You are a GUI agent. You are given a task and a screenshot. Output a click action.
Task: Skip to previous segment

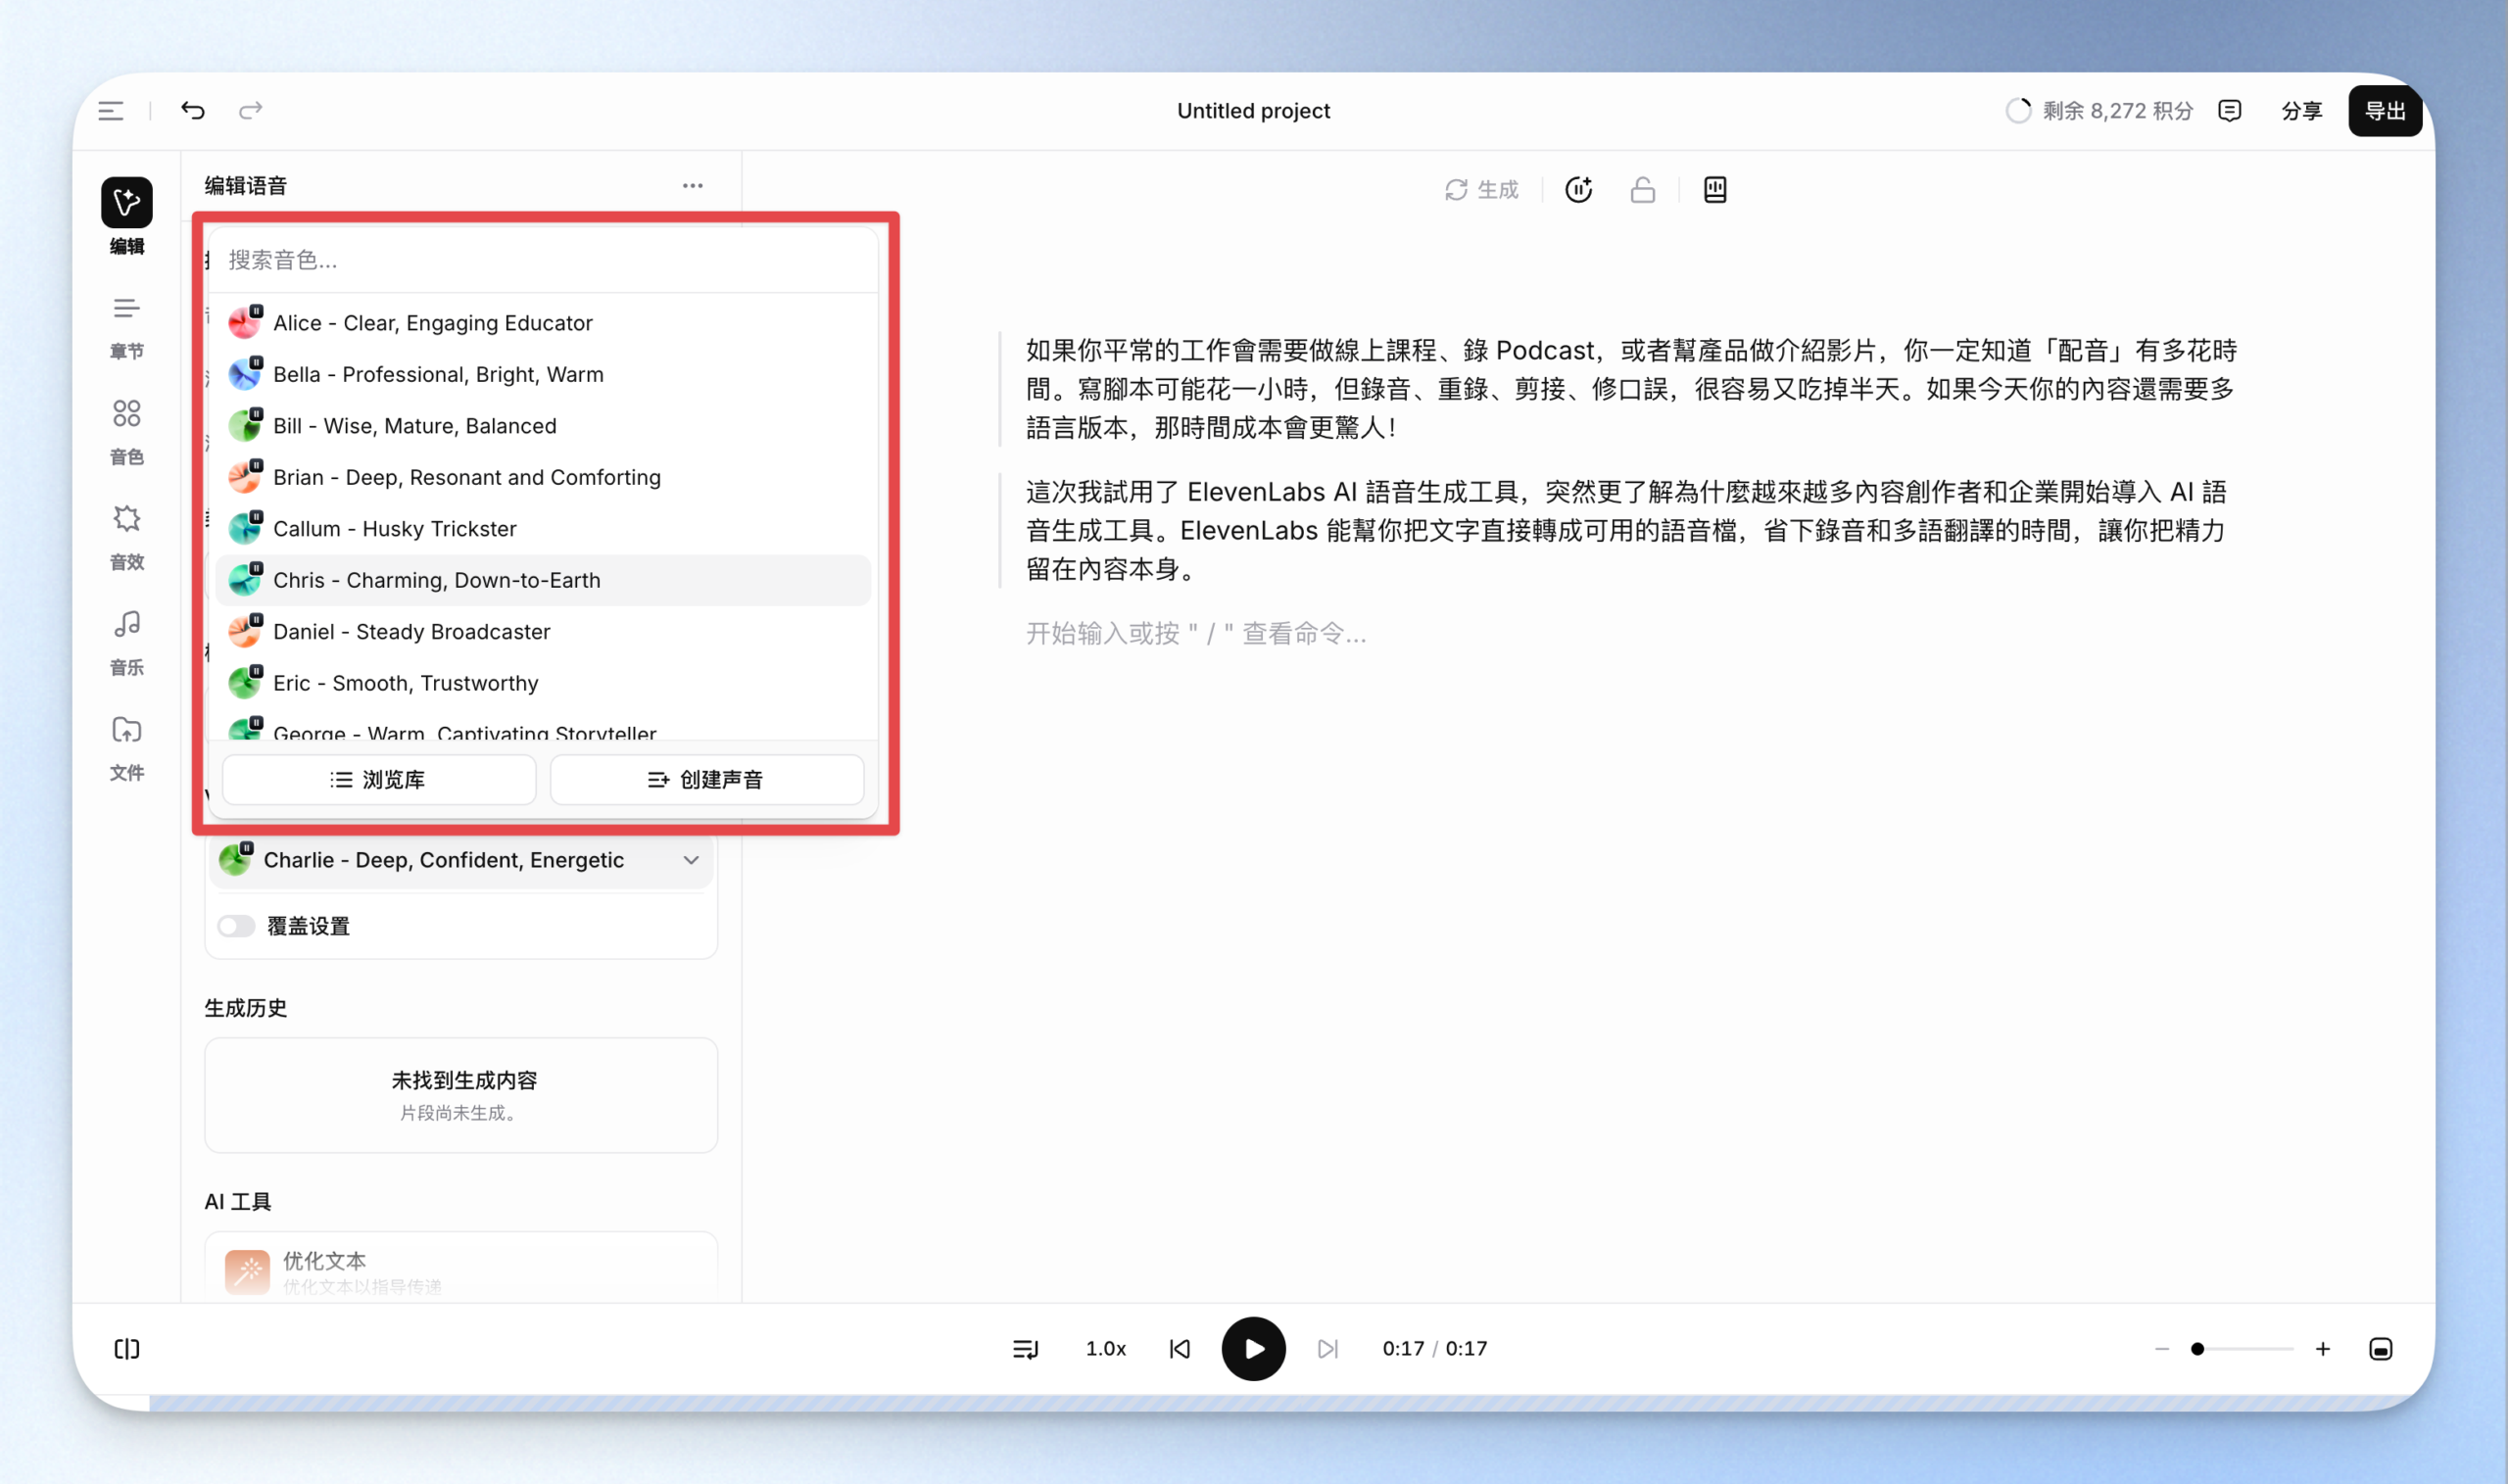(1180, 1350)
